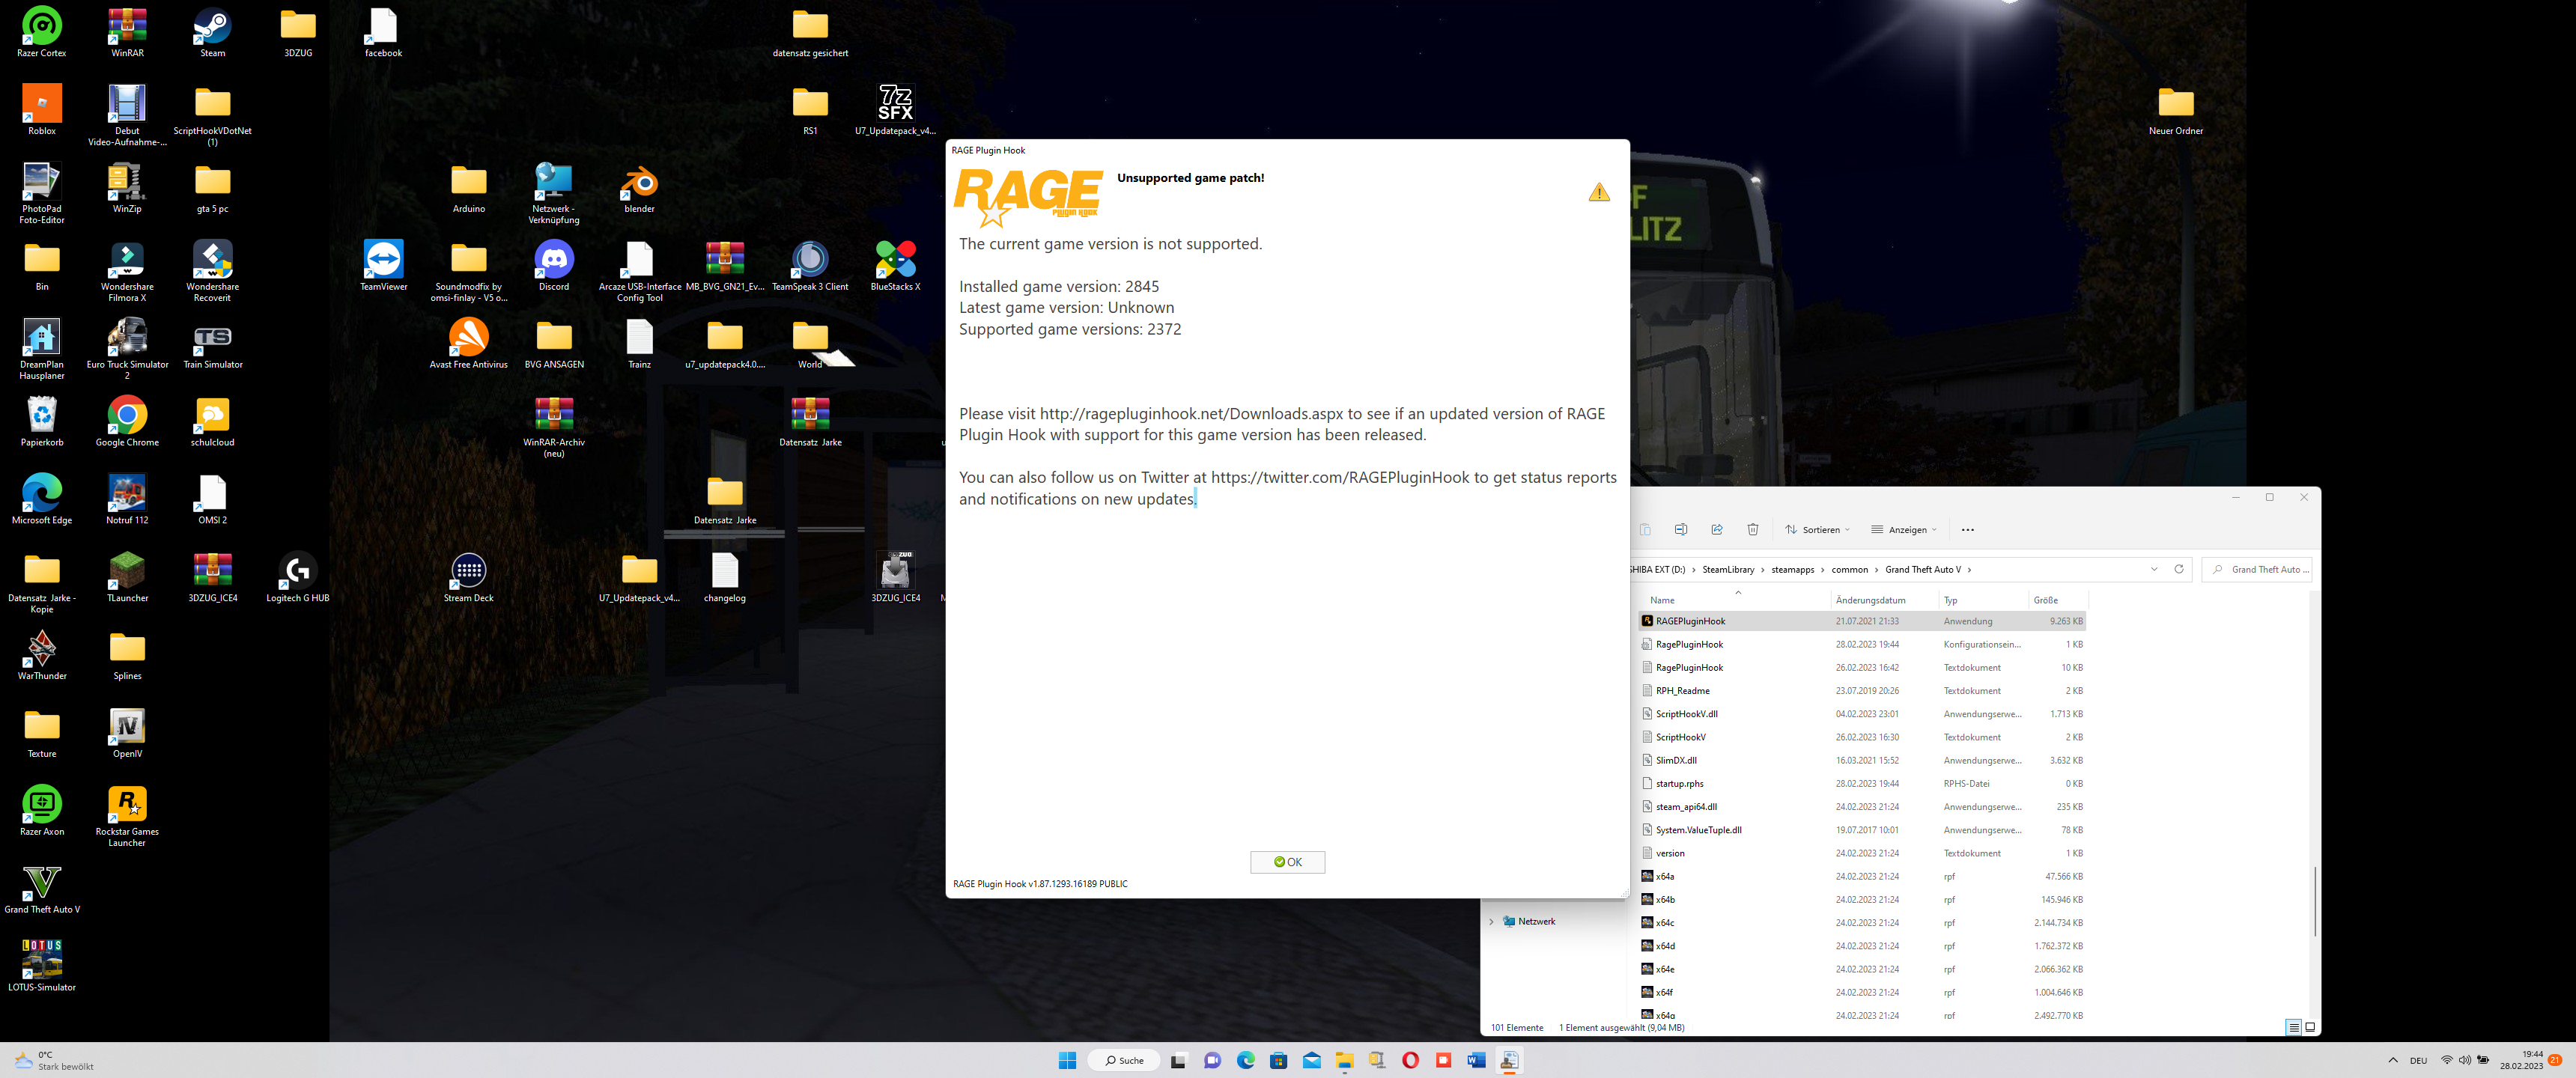Expand the Netzwerk tree node
Viewport: 2576px width, 1078px height.
1491,922
